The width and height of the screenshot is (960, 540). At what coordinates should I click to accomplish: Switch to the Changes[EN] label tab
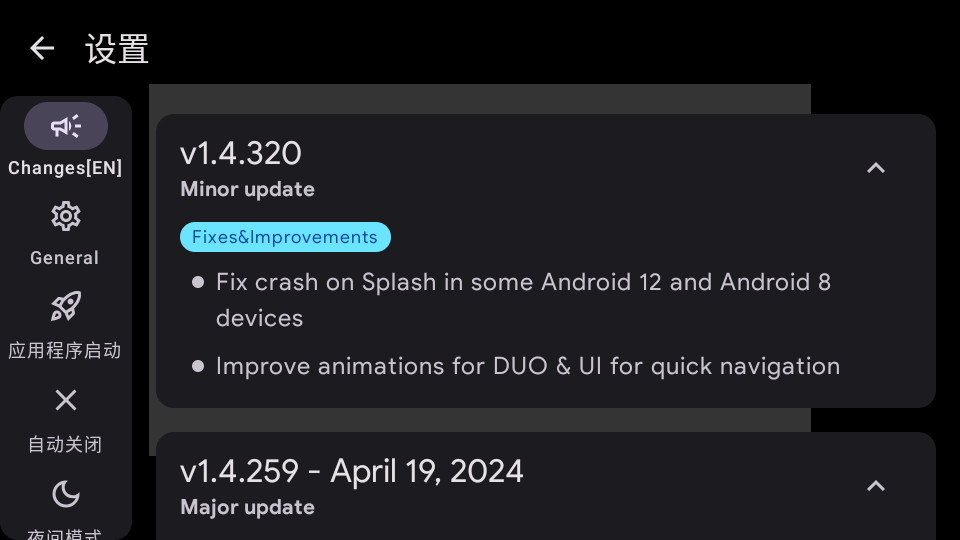pyautogui.click(x=65, y=168)
